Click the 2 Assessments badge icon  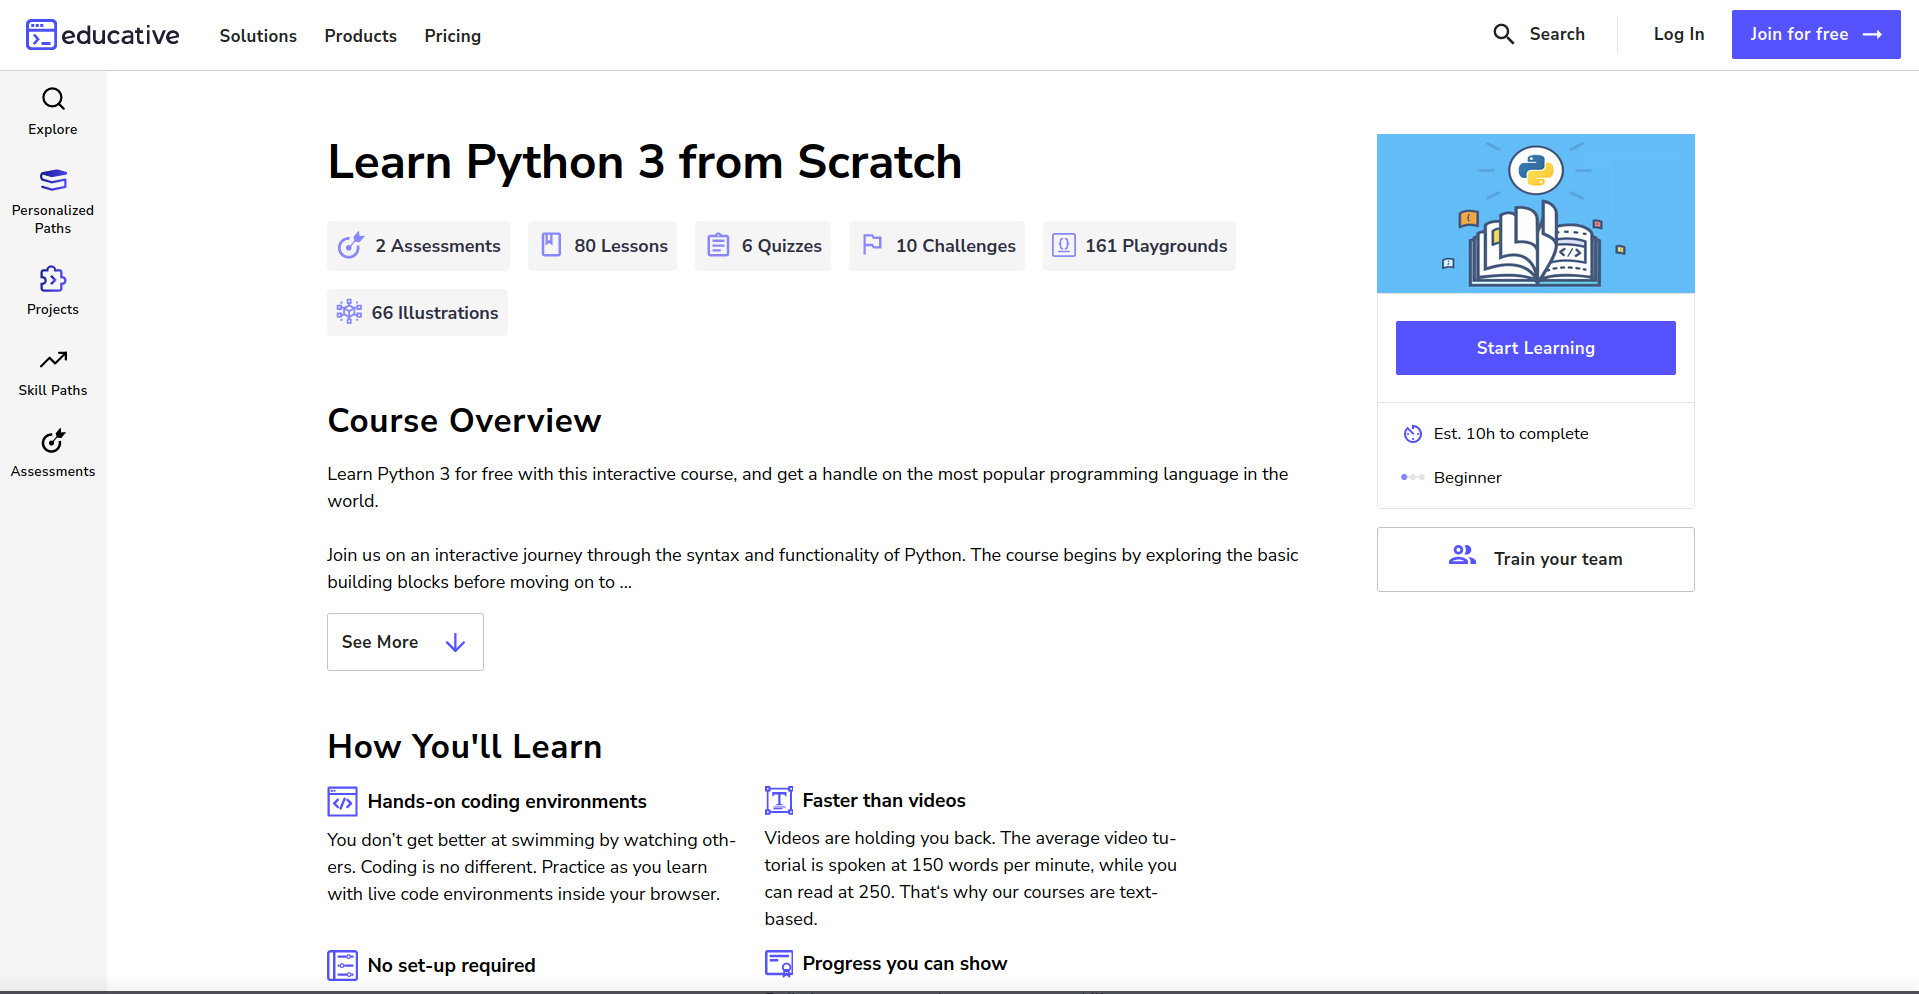point(350,245)
